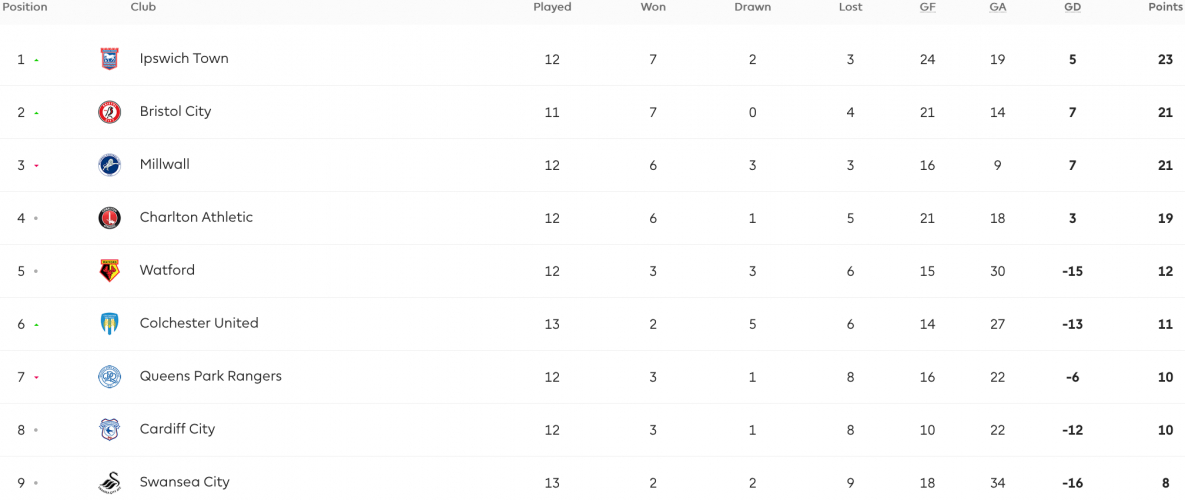Click the Played column header
Viewport: 1185px width, 500px height.
[x=552, y=7]
